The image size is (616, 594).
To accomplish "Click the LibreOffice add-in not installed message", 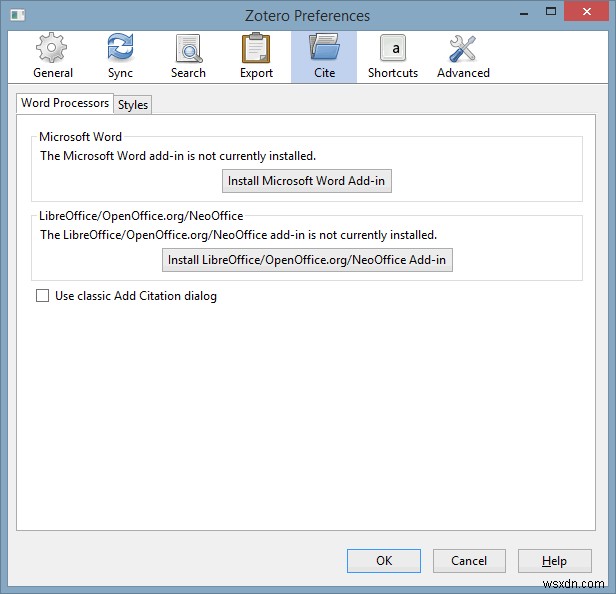I will [238, 235].
